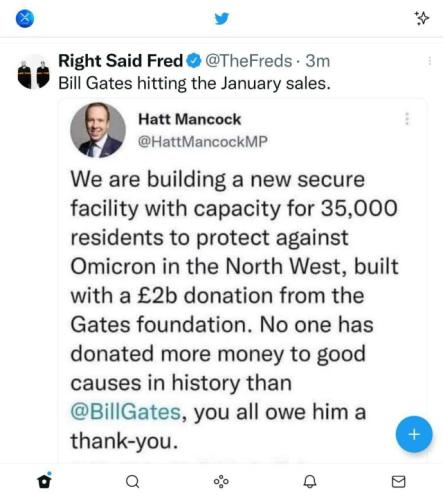Open the Spaces tab icon
Image resolution: width=443 pixels, height=500 pixels.
click(221, 482)
